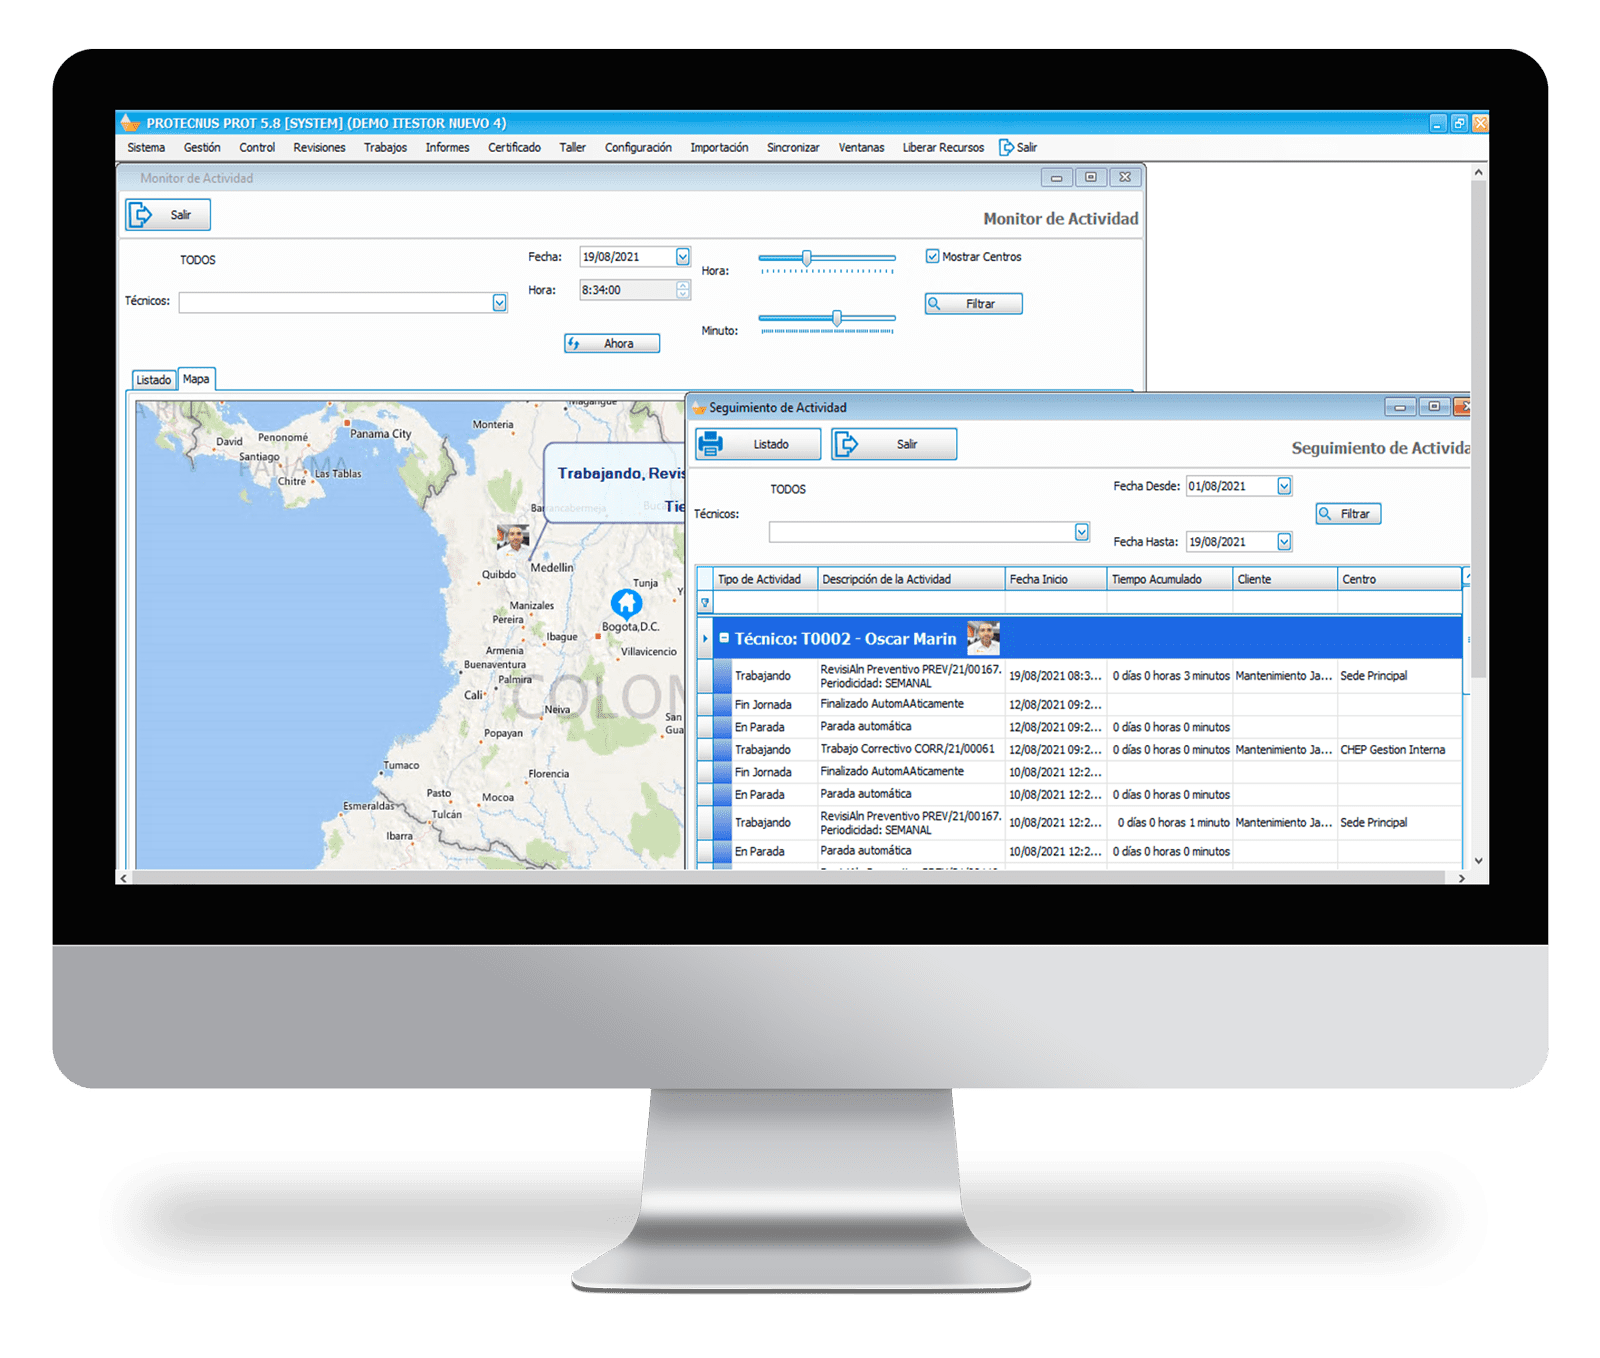Click the Fecha Inicio column header
The width and height of the screenshot is (1600, 1358).
pyautogui.click(x=1056, y=579)
